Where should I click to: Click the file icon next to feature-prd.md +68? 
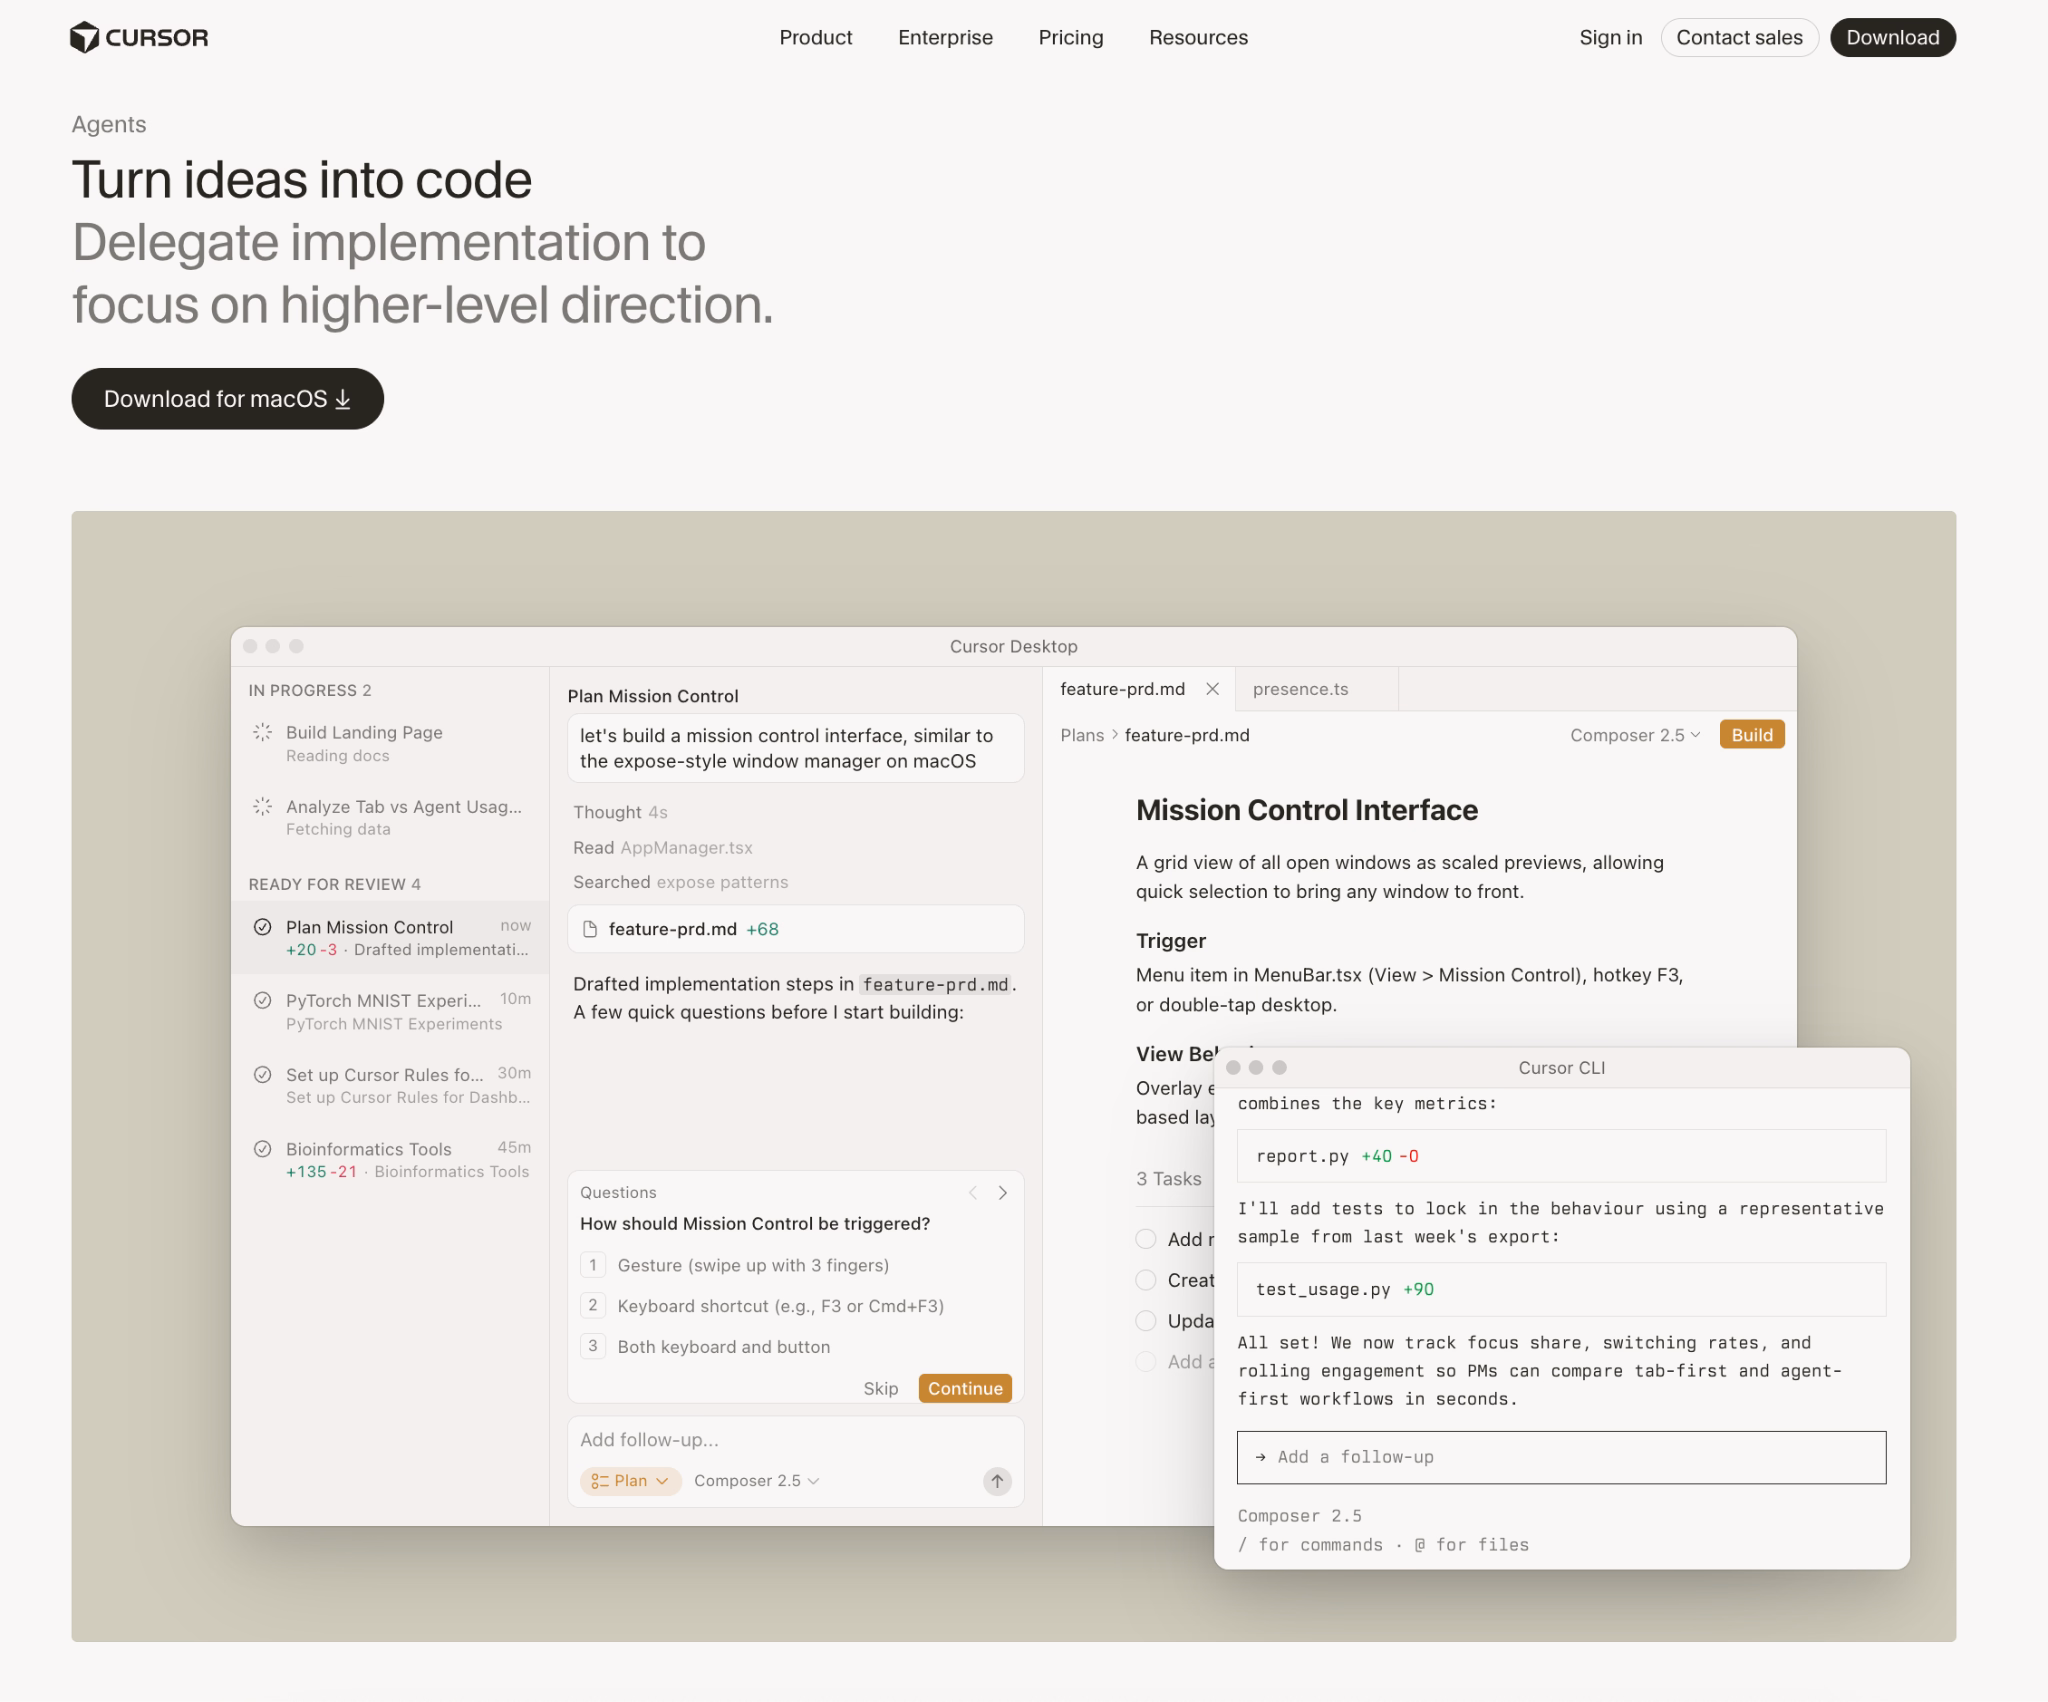click(590, 929)
